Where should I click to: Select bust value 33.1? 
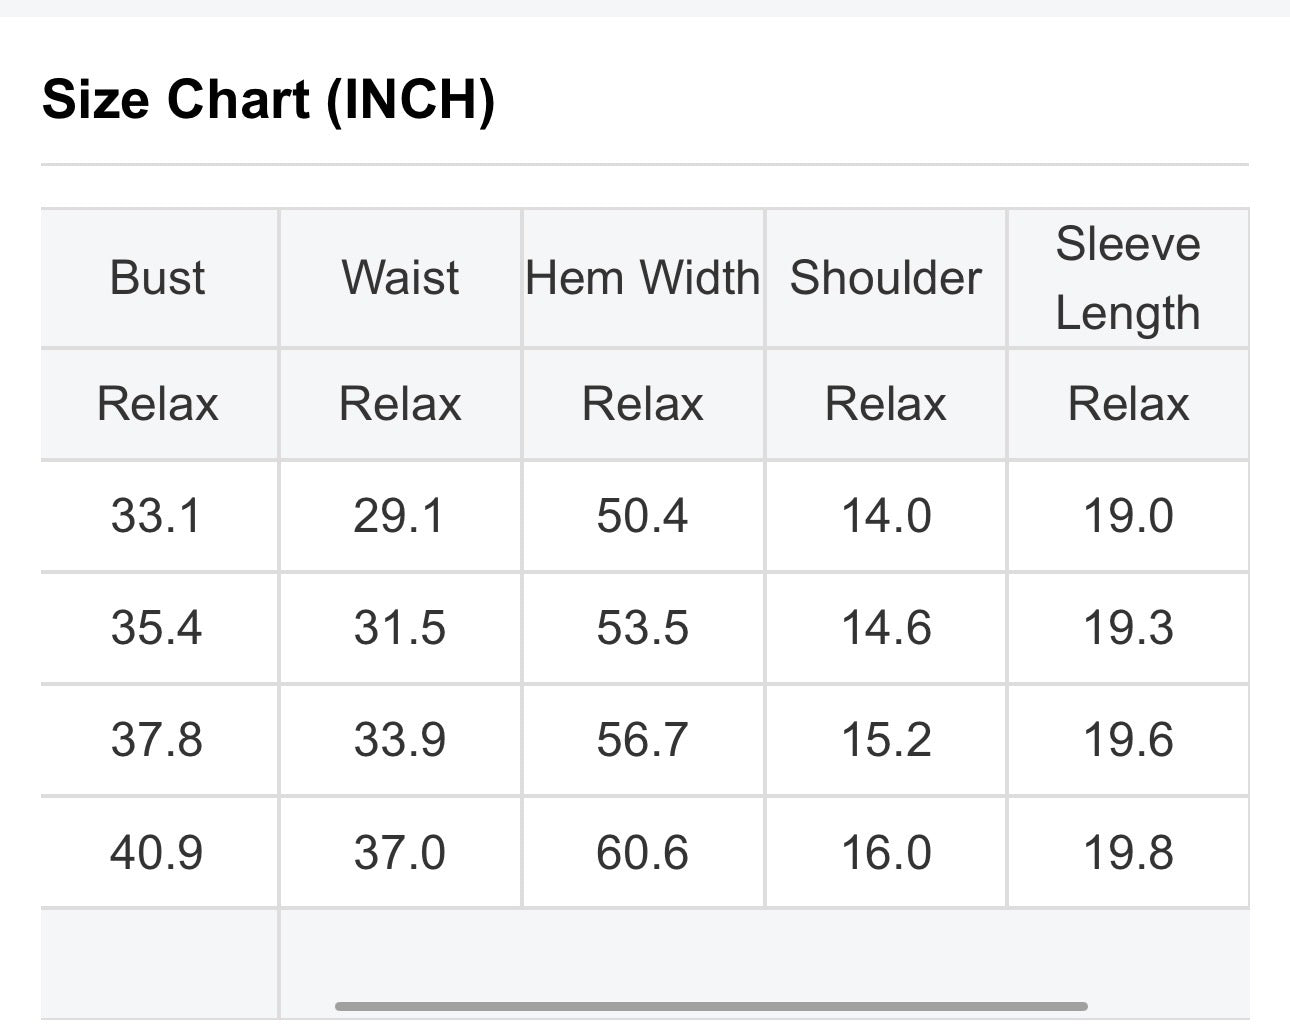[x=157, y=516]
